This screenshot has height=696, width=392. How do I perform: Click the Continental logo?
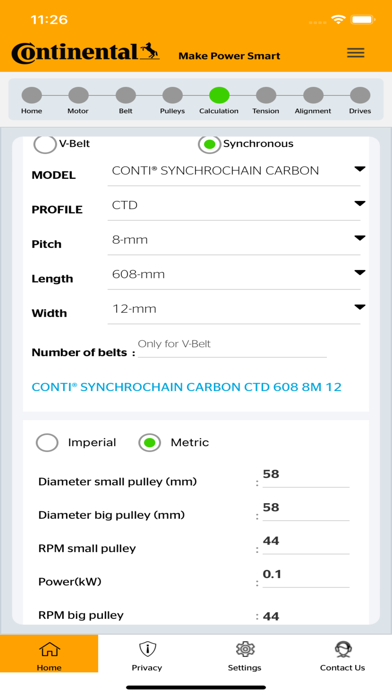tap(85, 53)
